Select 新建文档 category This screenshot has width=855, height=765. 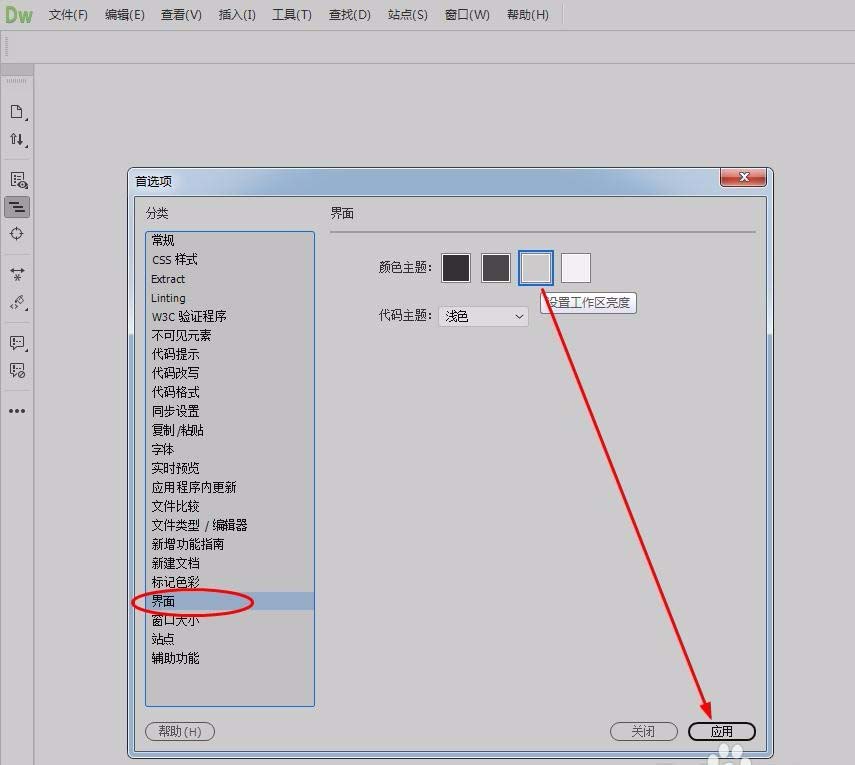(x=230, y=563)
